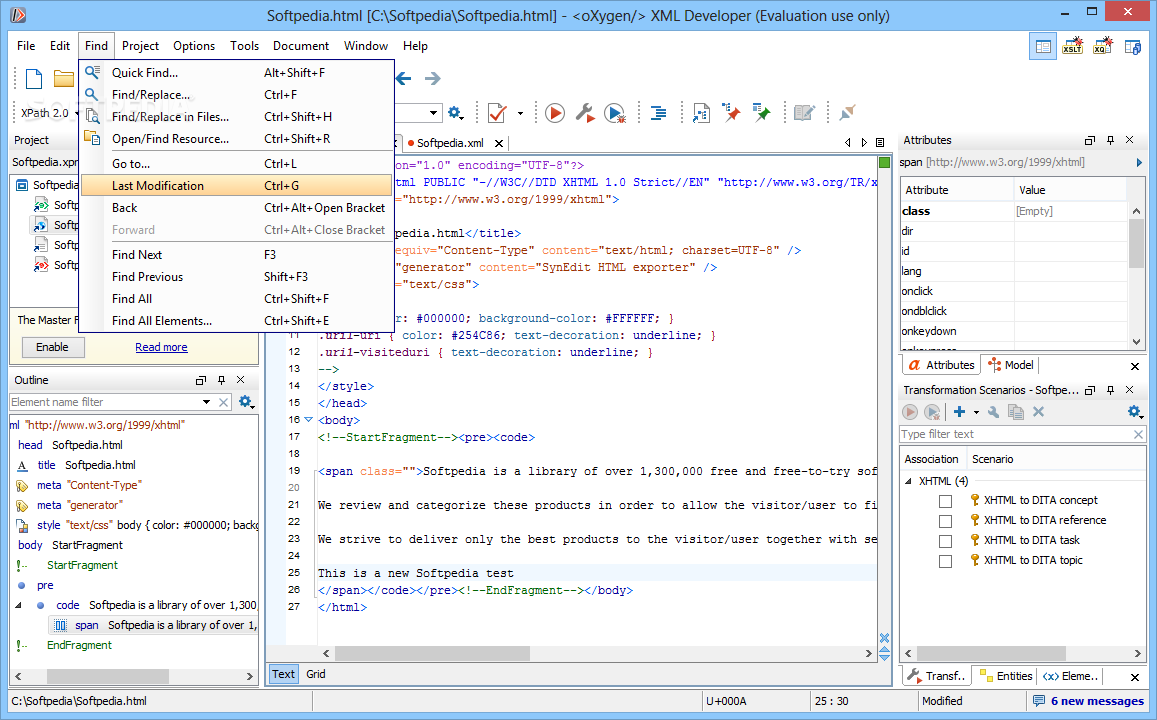Switch to the XQuery debugger perspective

point(1102,46)
